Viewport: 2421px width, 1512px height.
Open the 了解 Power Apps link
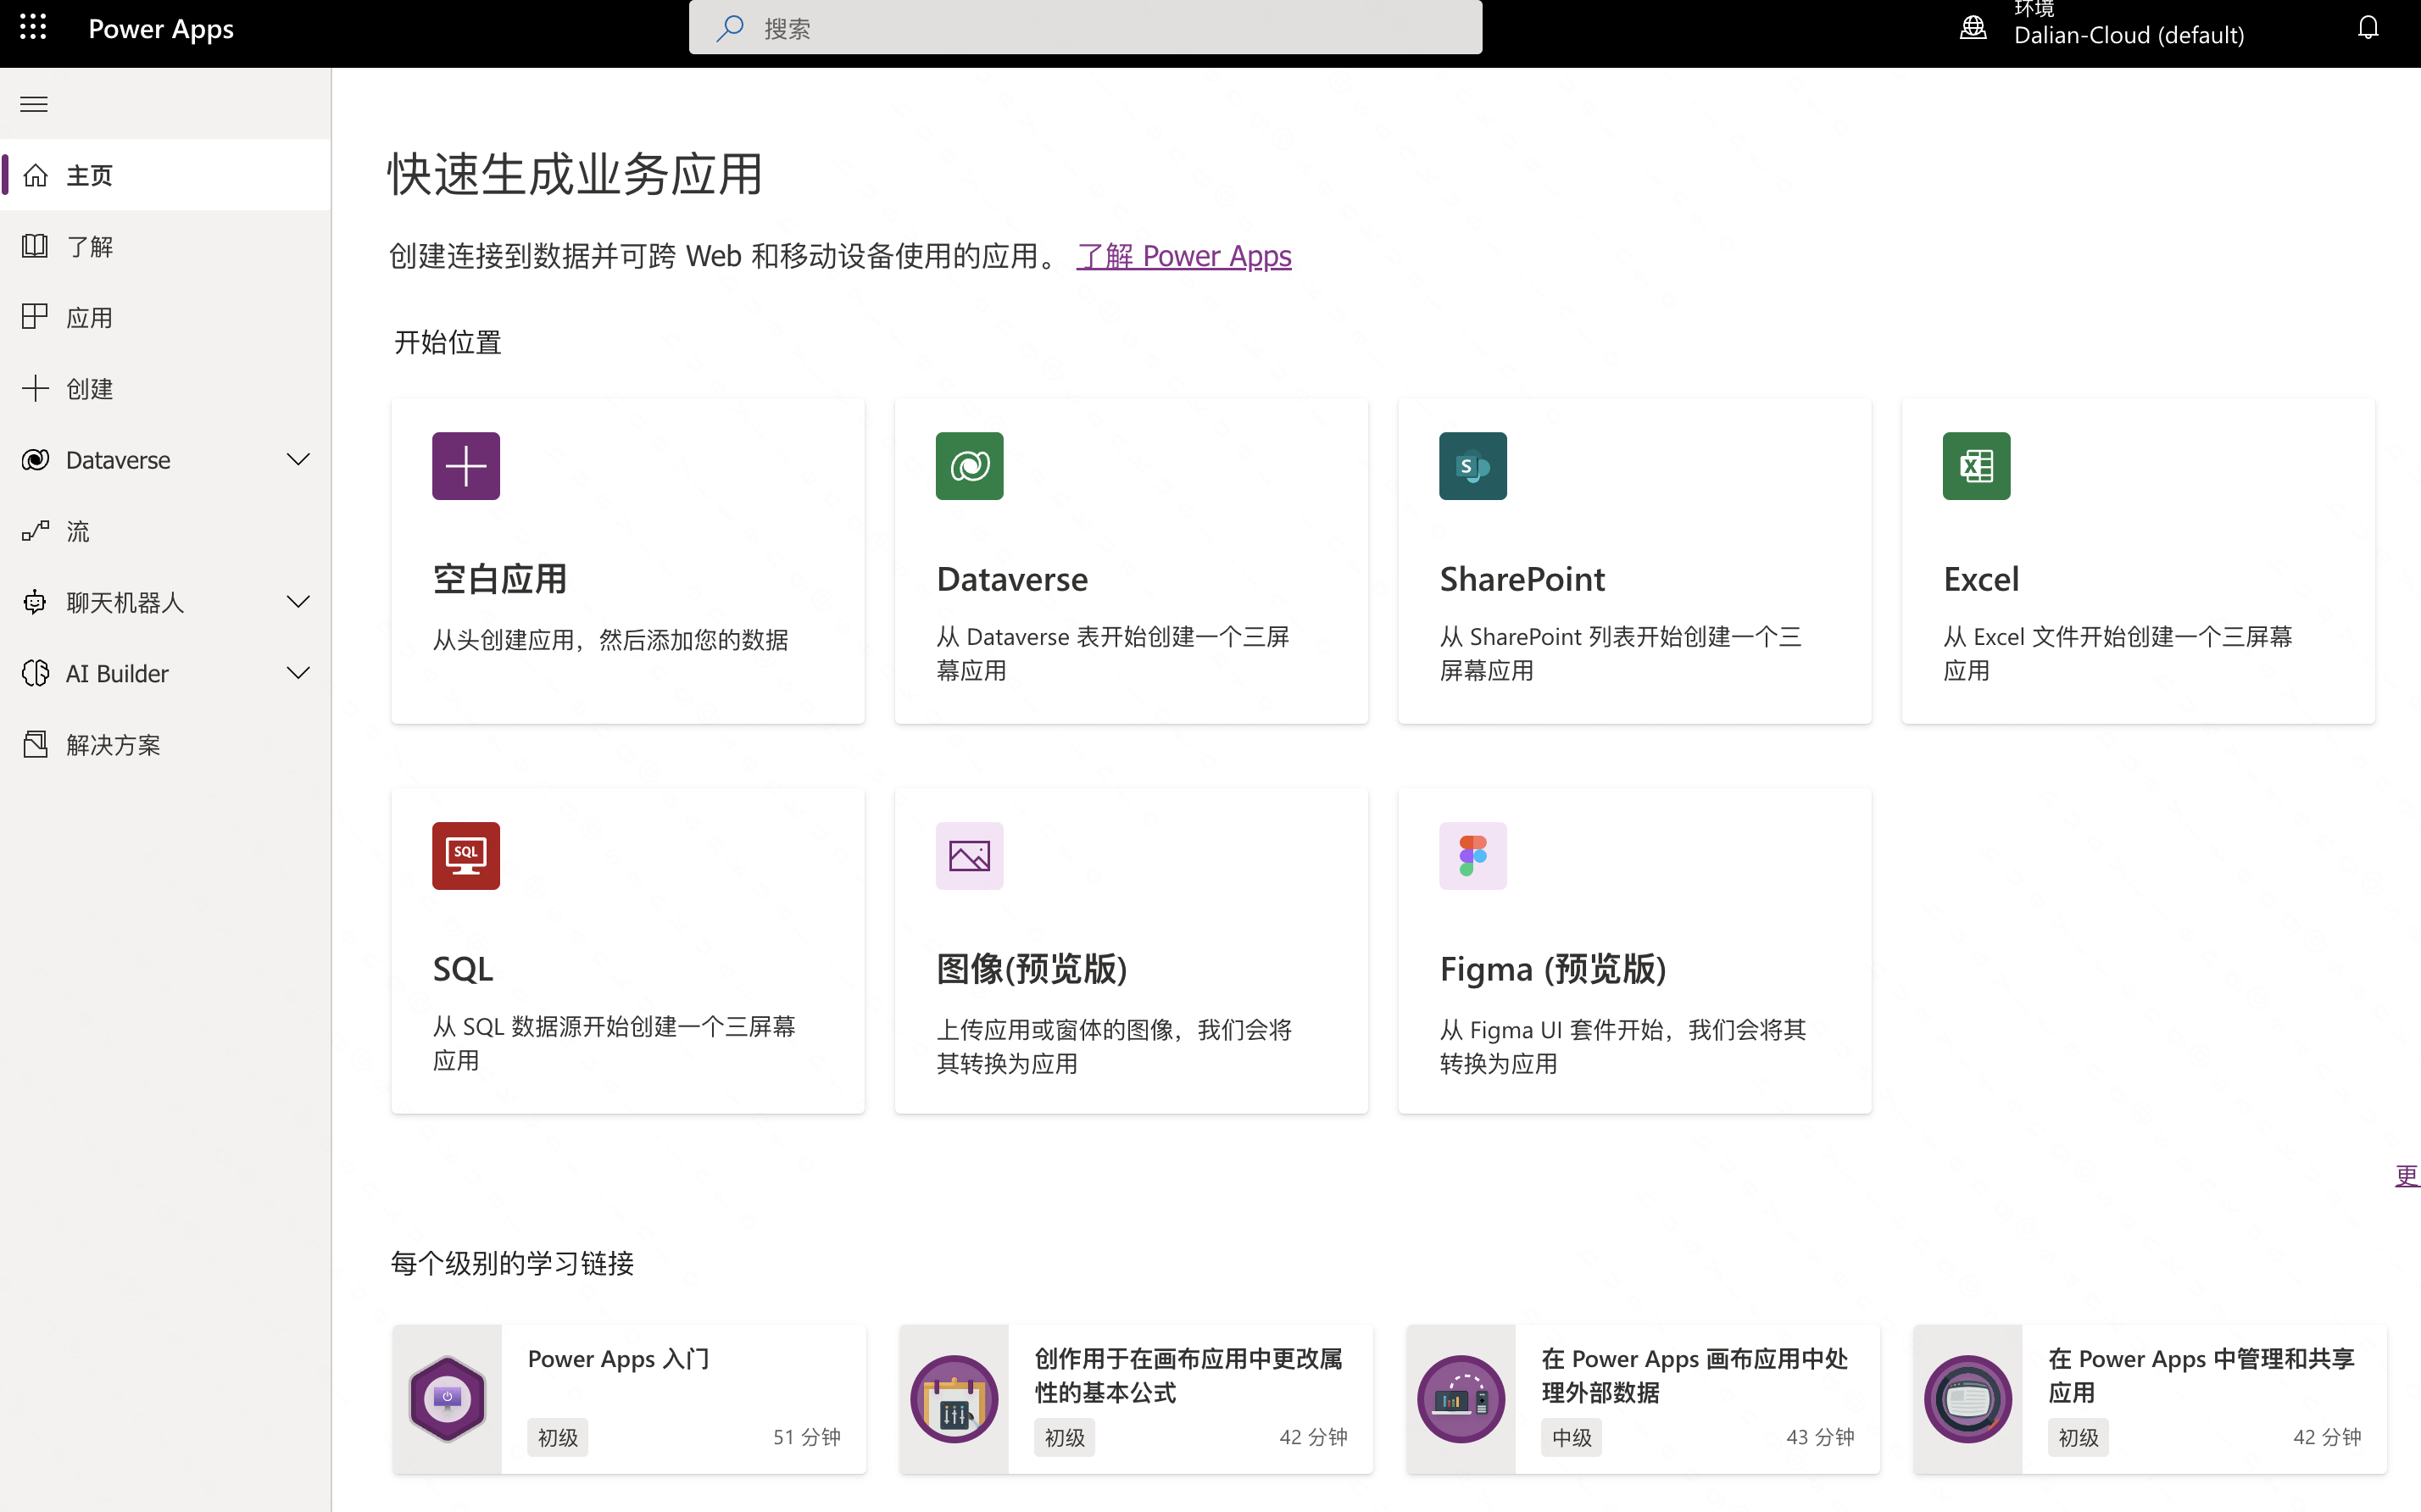point(1184,257)
